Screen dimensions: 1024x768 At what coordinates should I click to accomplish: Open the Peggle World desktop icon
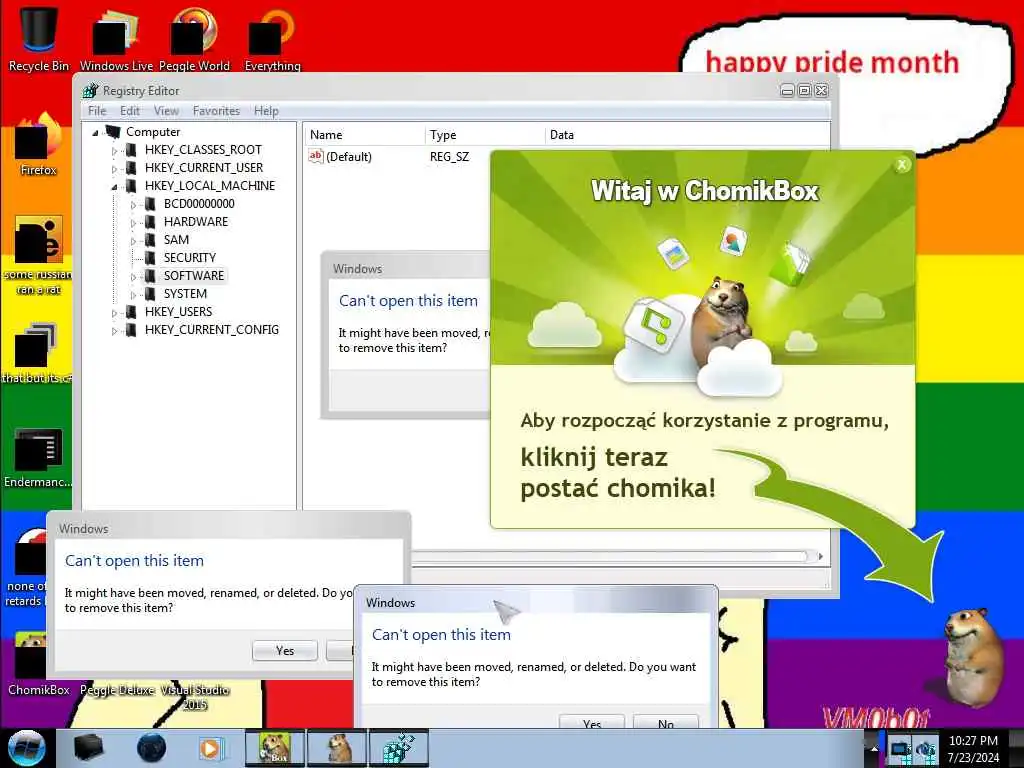(194, 38)
